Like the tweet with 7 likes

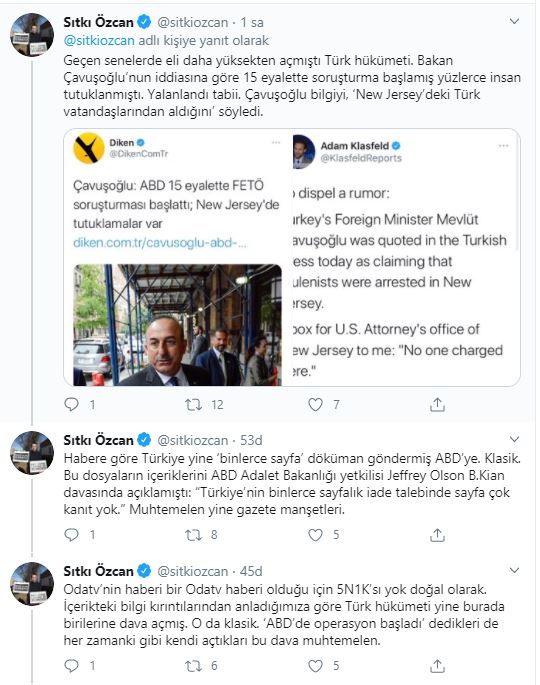[x=315, y=405]
